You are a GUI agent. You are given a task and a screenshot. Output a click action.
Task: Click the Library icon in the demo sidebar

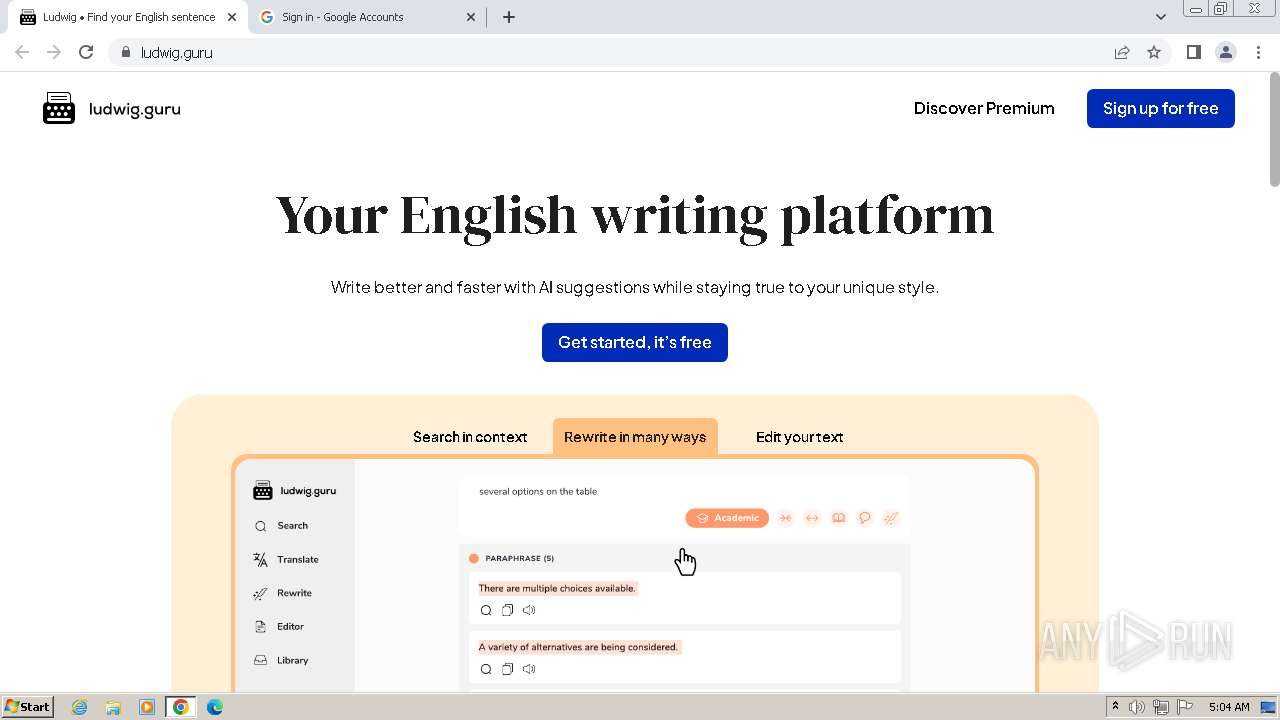[260, 660]
